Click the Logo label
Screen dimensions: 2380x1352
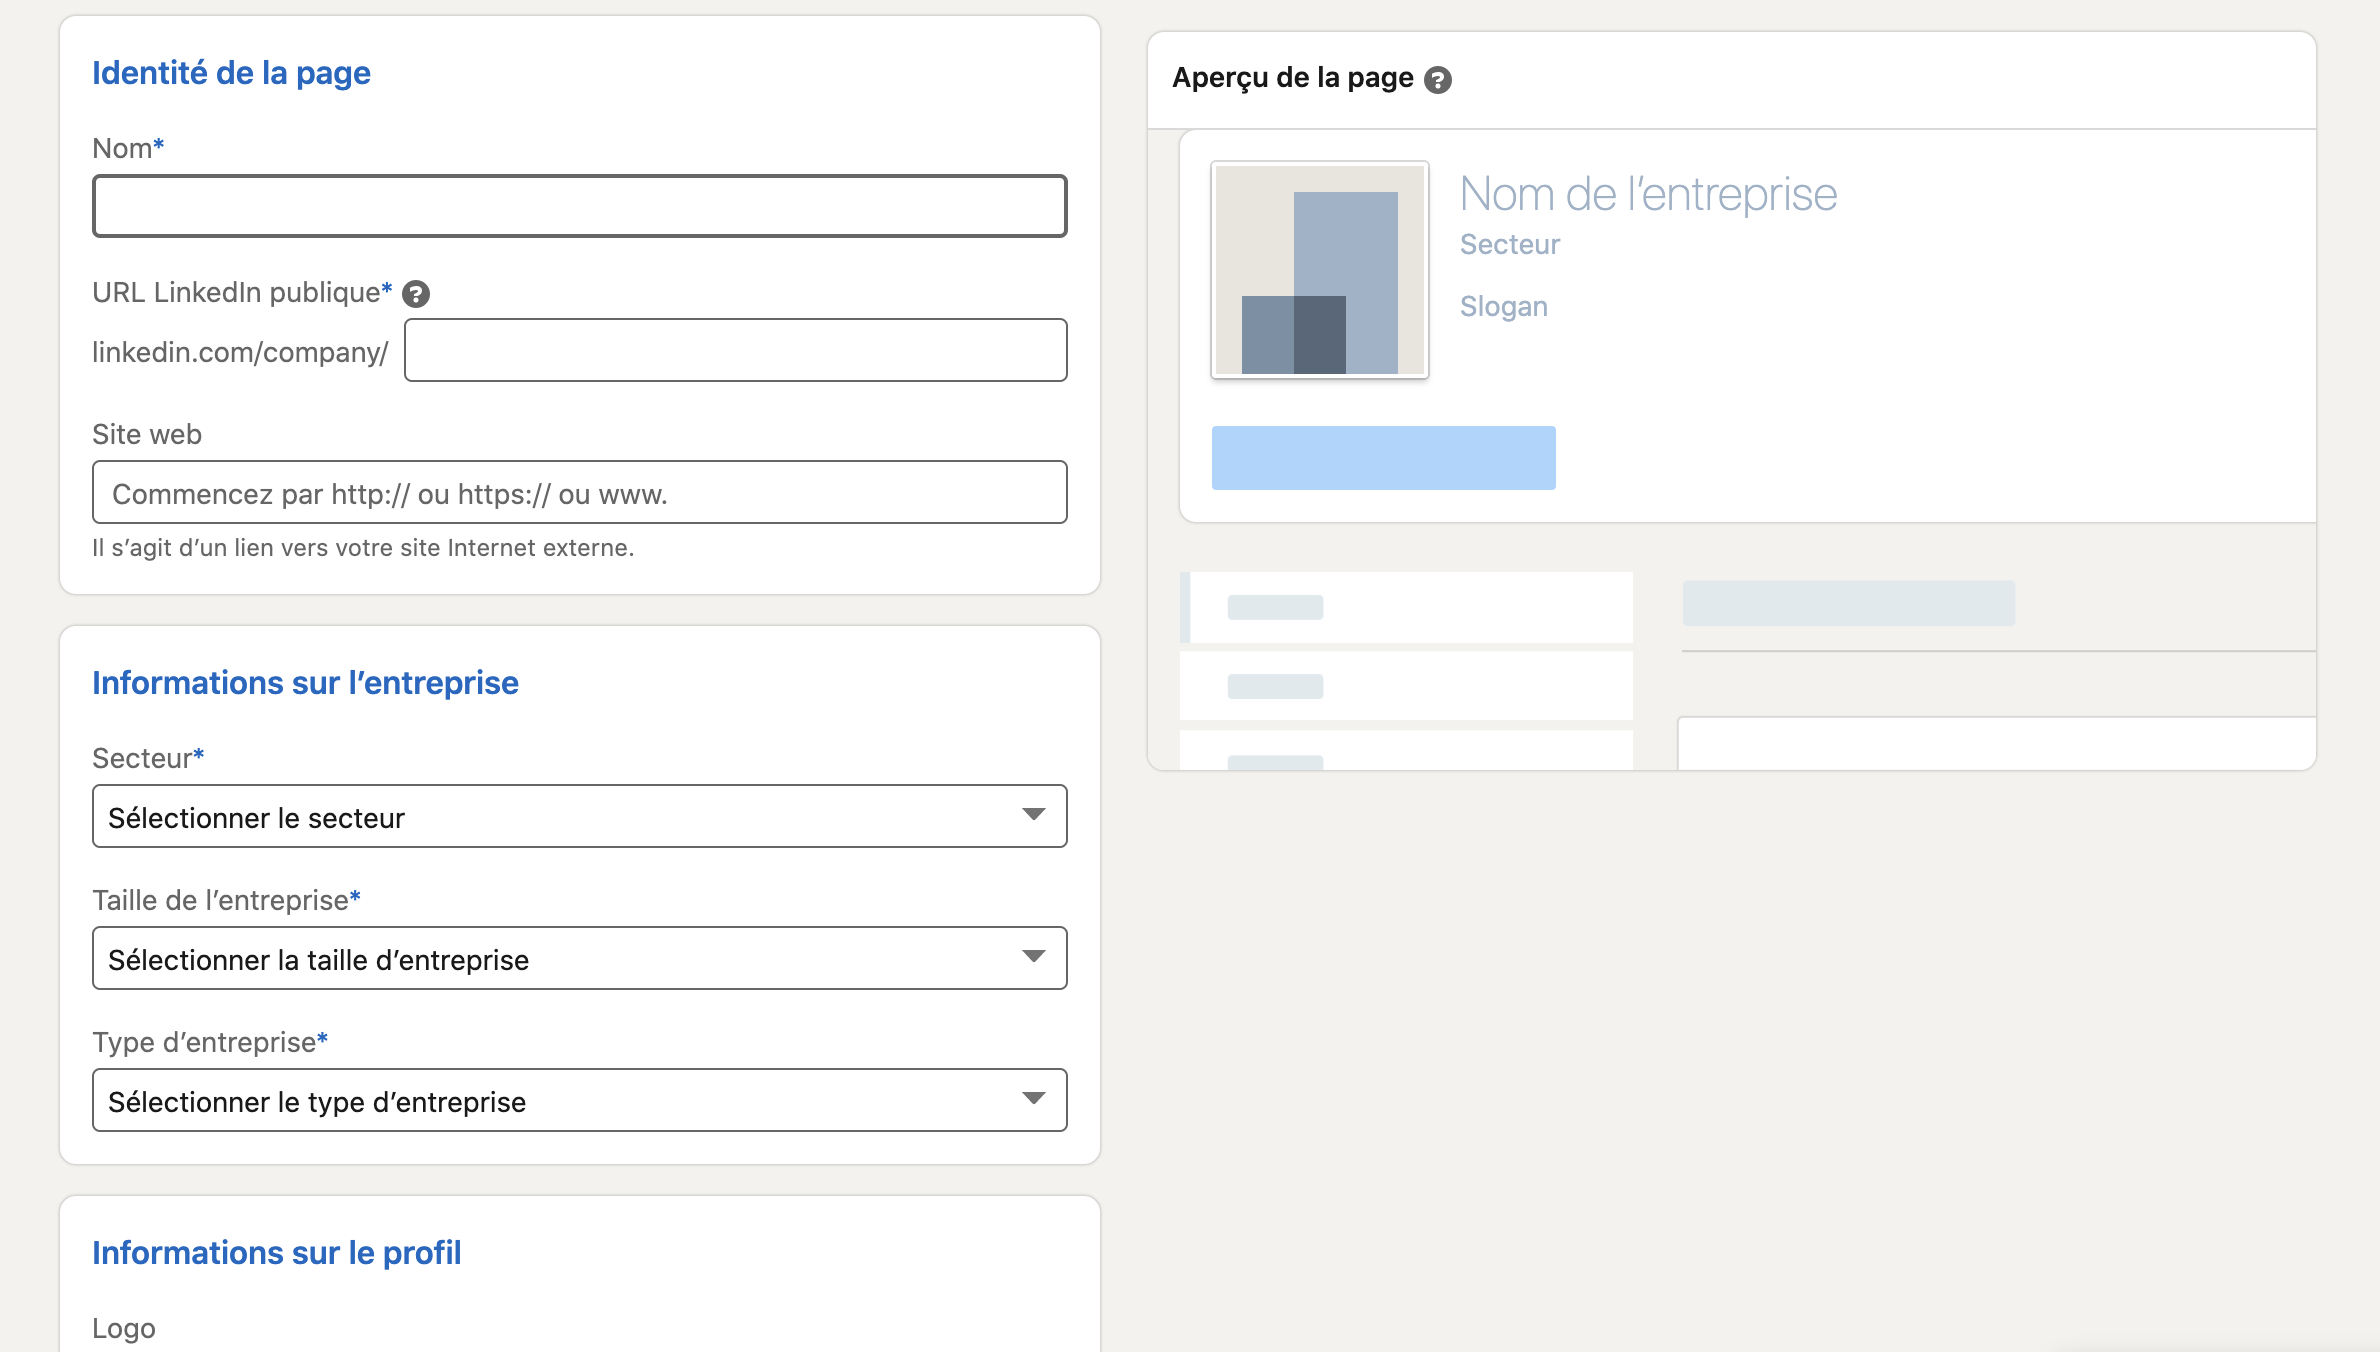(124, 1329)
